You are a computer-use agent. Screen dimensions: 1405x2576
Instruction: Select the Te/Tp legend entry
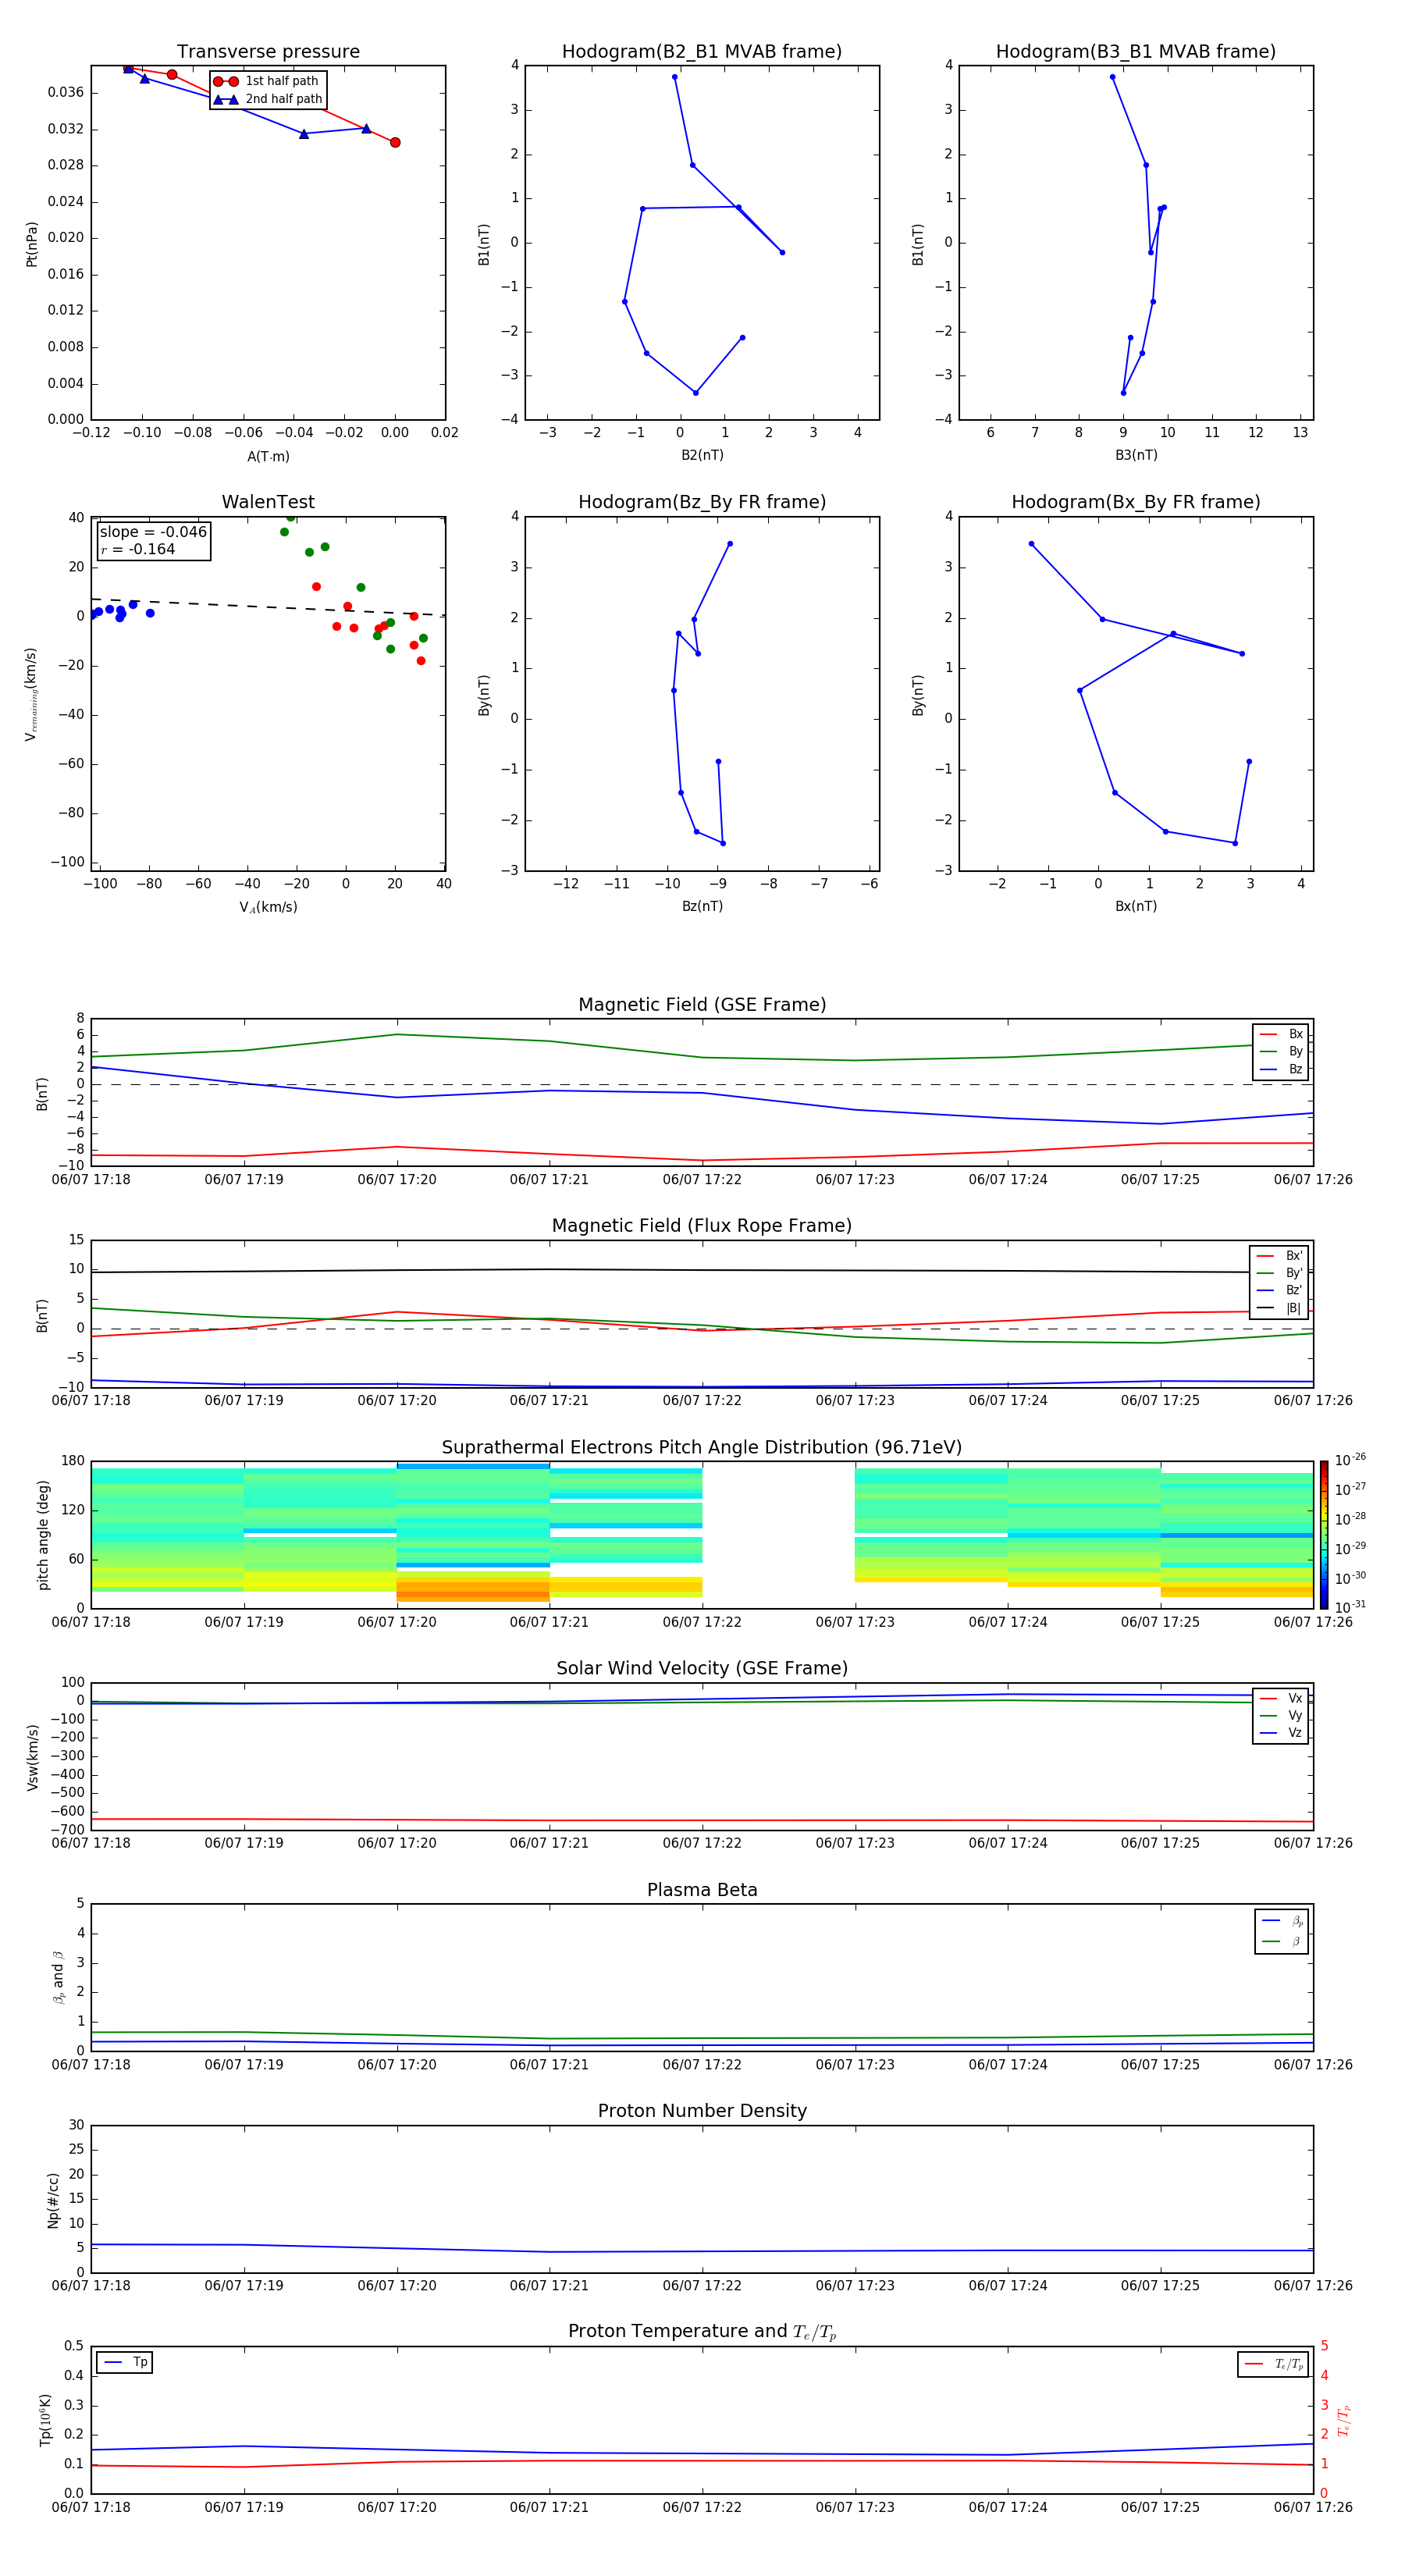tap(1274, 2365)
